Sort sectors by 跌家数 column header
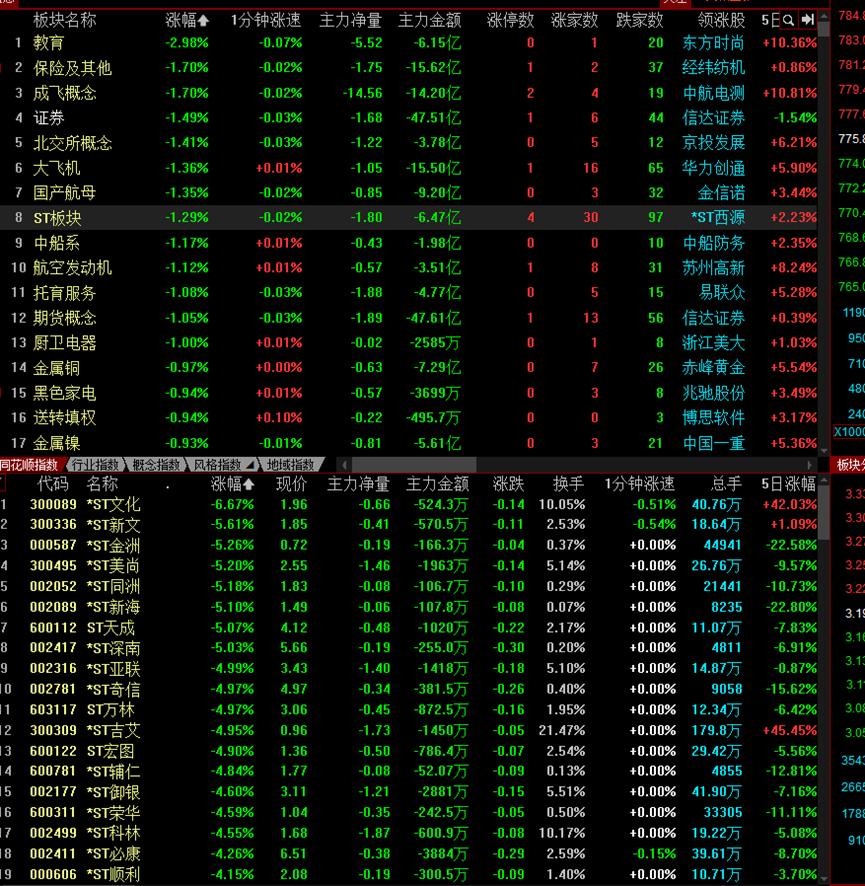Viewport: 865px width, 886px height. click(x=640, y=21)
